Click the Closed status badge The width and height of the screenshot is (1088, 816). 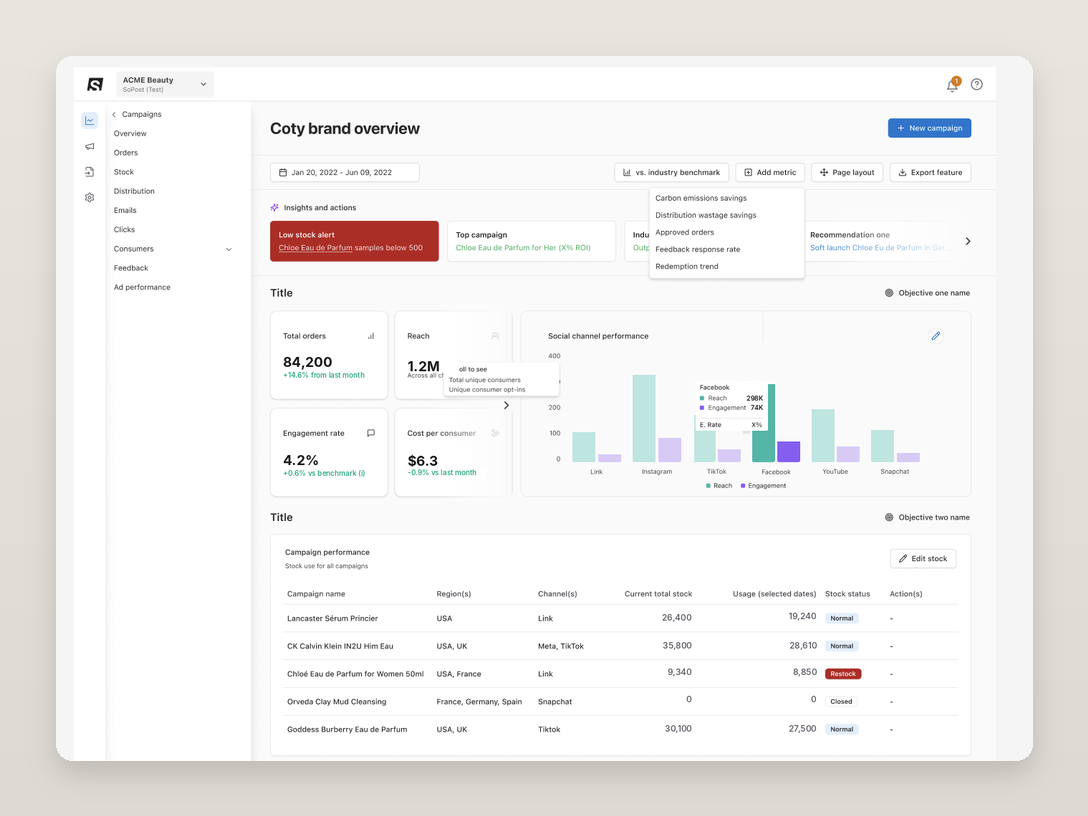(x=841, y=702)
